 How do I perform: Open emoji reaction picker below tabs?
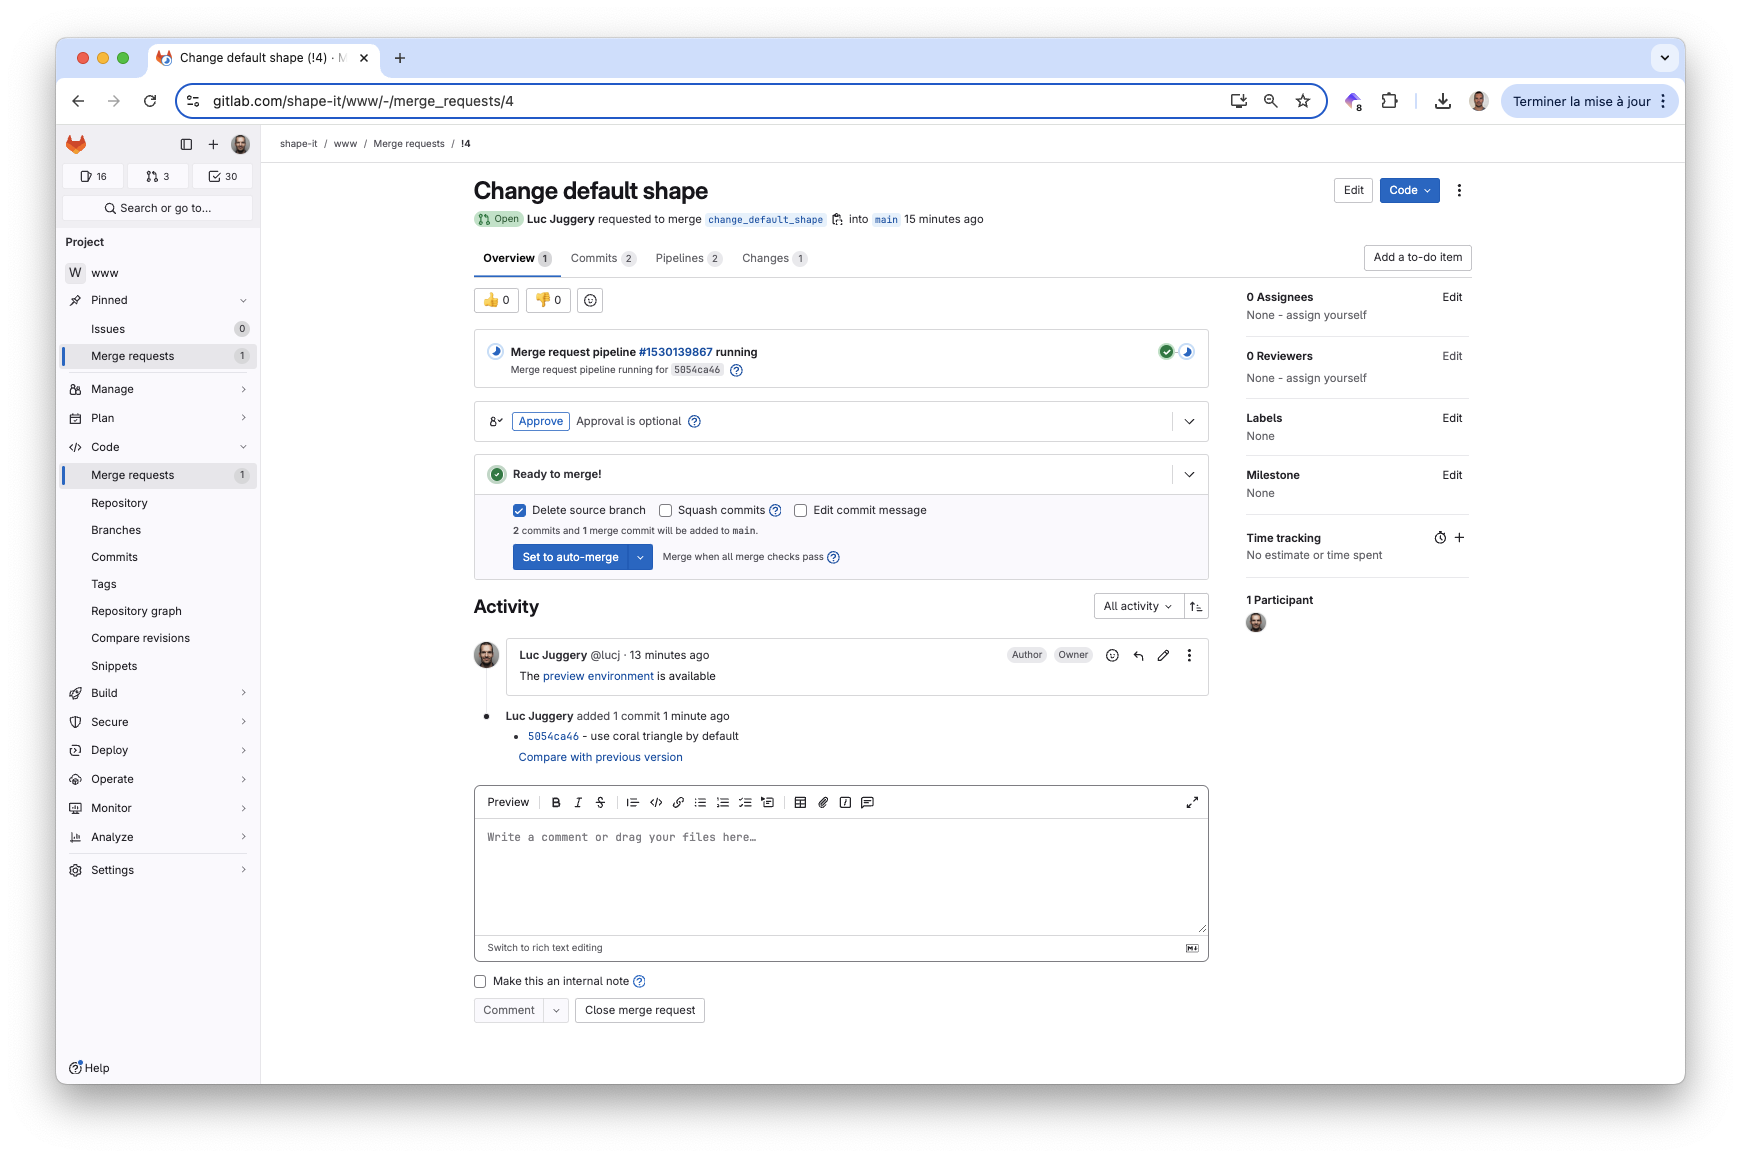tap(590, 300)
